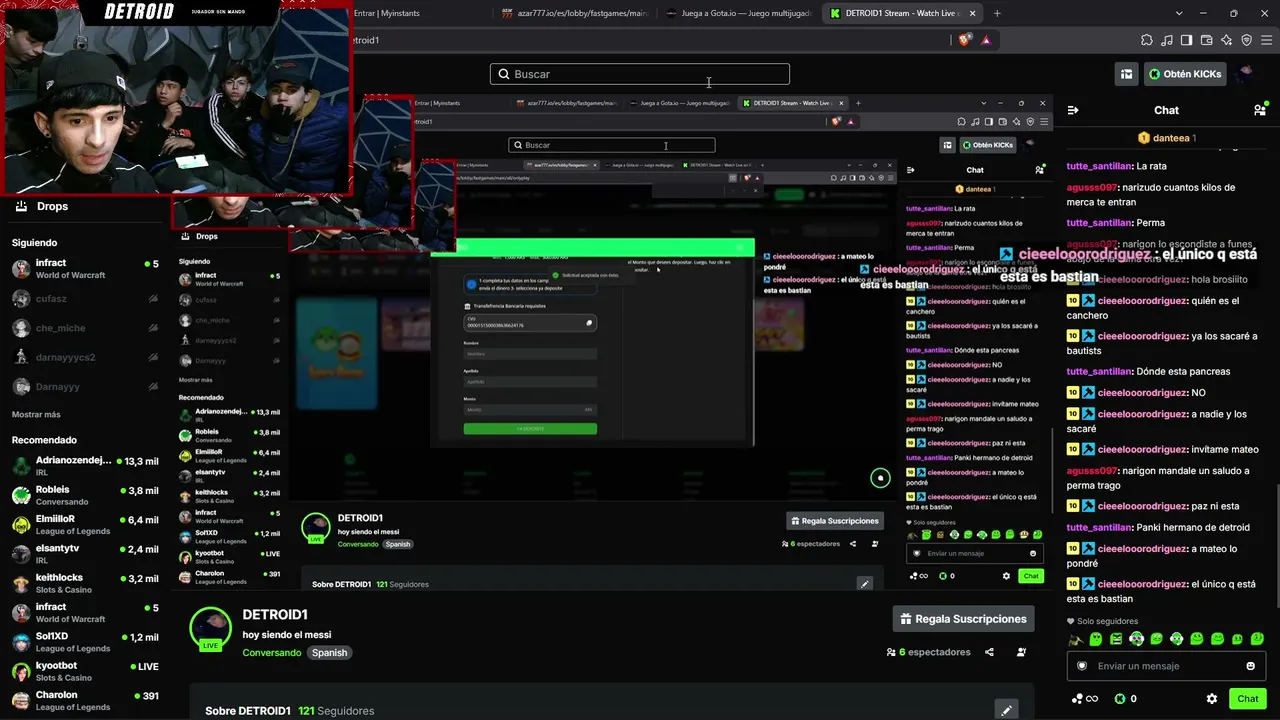1280x720 pixels.
Task: Open the user profile avatar menu
Action: click(x=1246, y=74)
